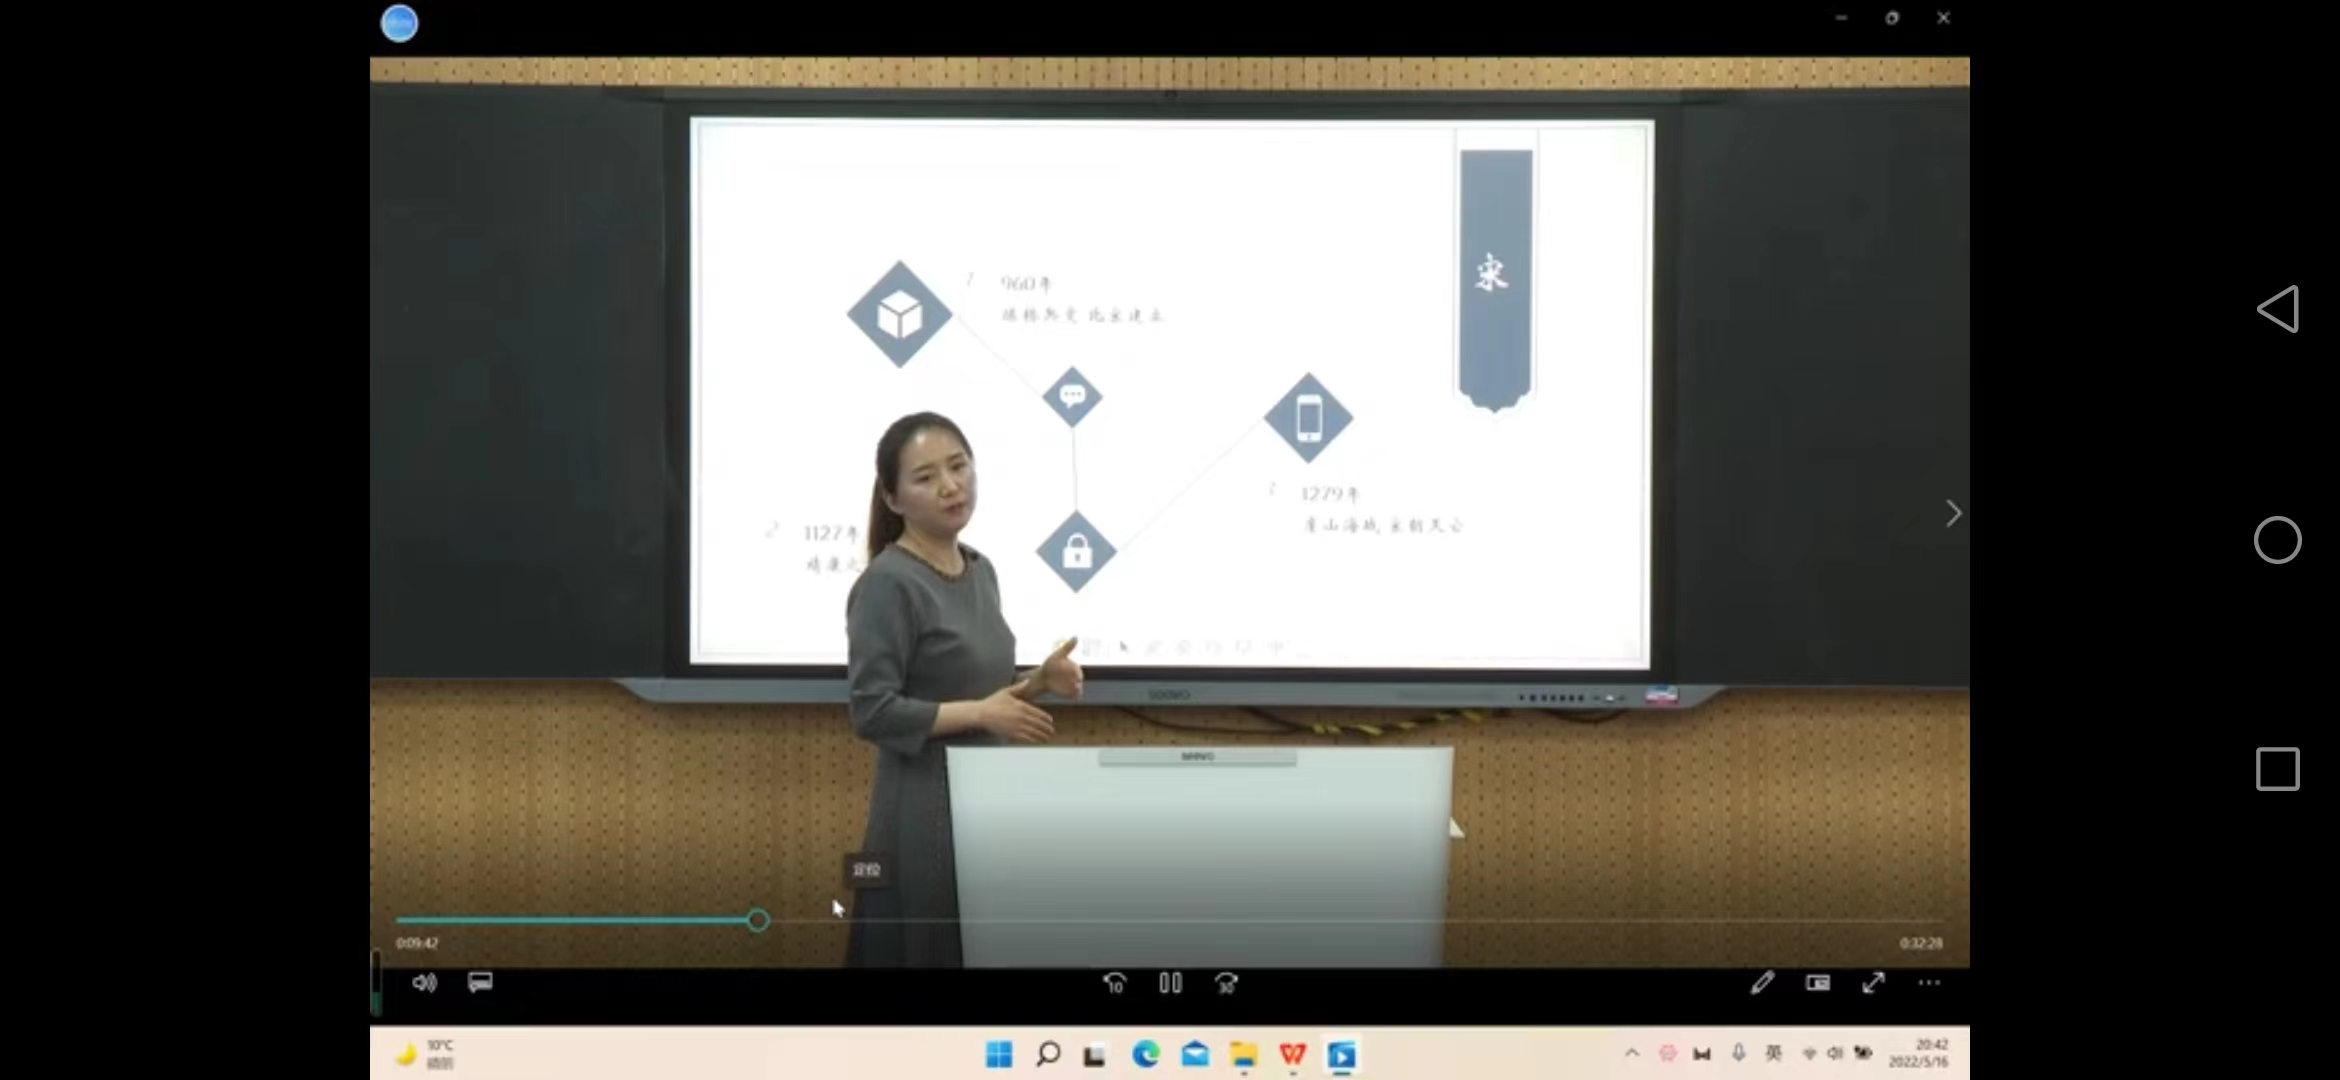Open subtitles and captions menu
The image size is (2340, 1080).
point(480,983)
